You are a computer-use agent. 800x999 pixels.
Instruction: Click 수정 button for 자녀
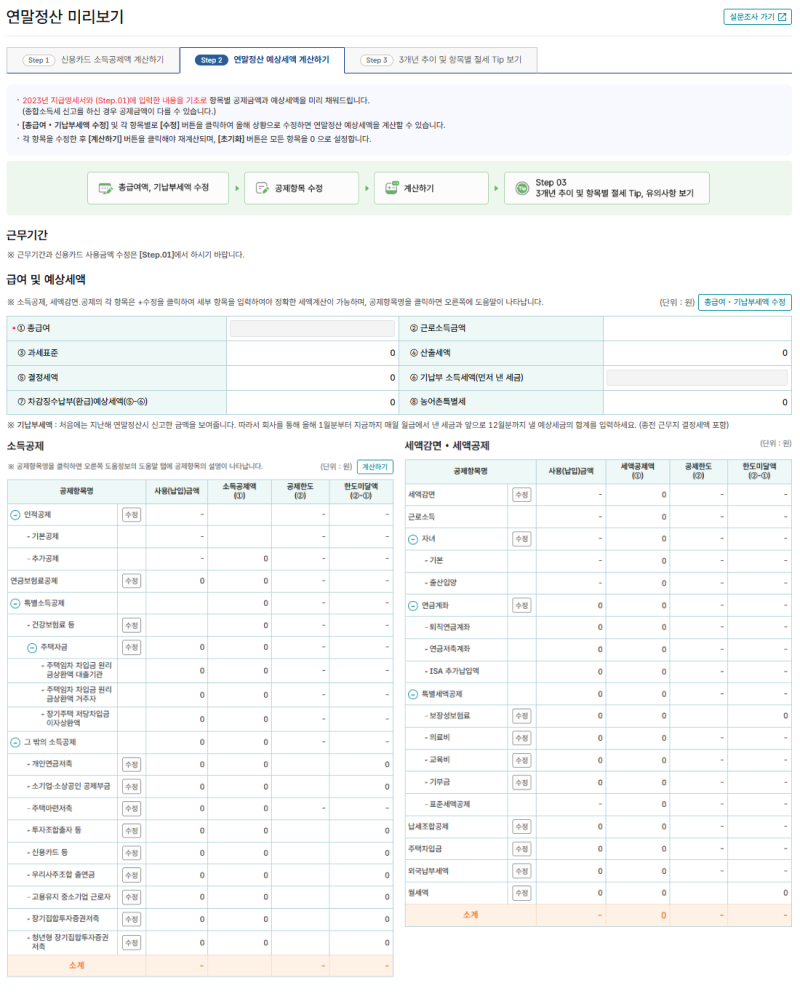(x=522, y=539)
